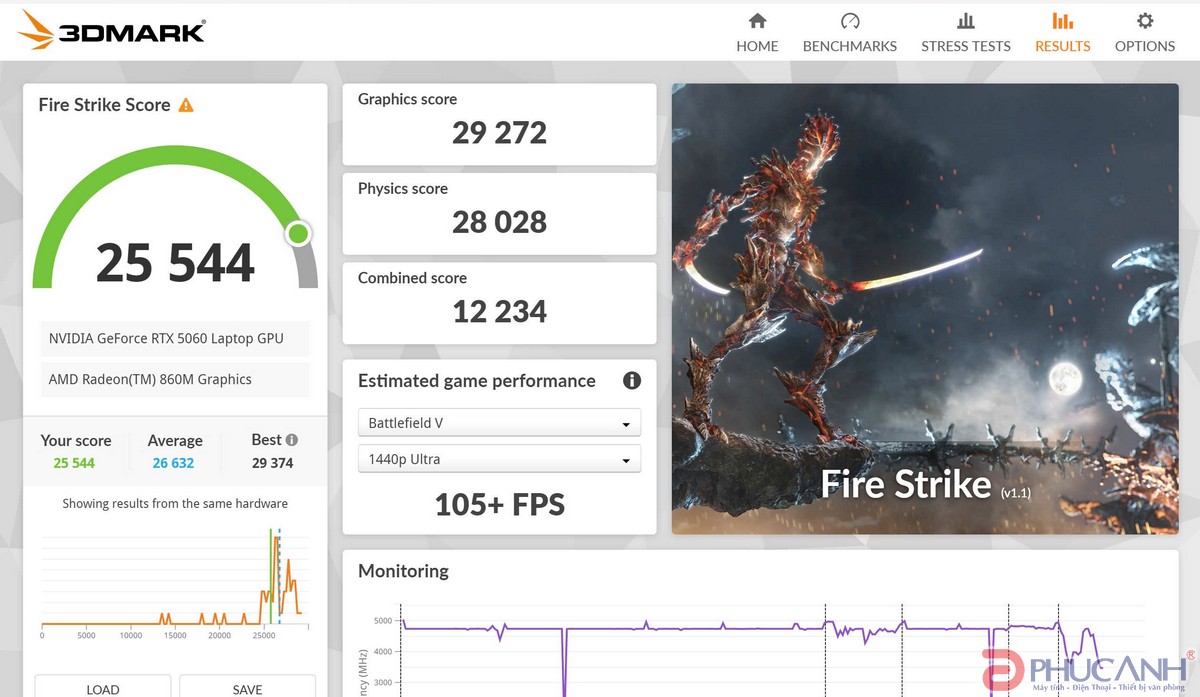Select AMD Radeon 860M Graphics entry
The width and height of the screenshot is (1200, 697).
pyautogui.click(x=174, y=379)
